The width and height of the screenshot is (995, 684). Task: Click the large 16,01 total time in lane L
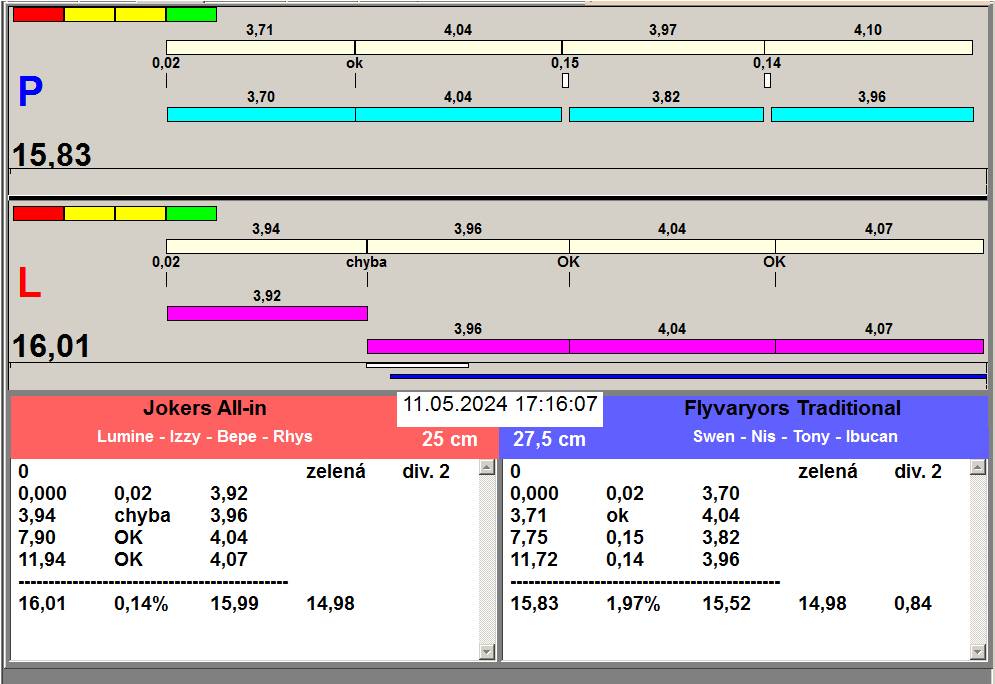click(x=51, y=346)
